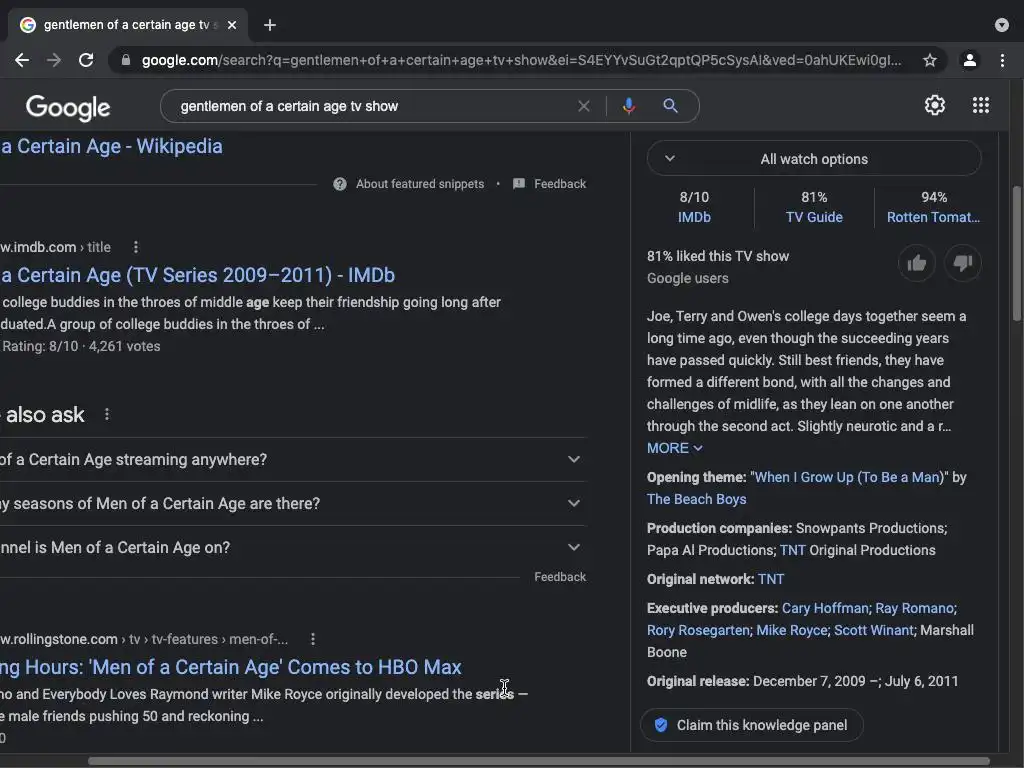Expand the streaming anywhere question
The image size is (1024, 768).
click(293, 460)
